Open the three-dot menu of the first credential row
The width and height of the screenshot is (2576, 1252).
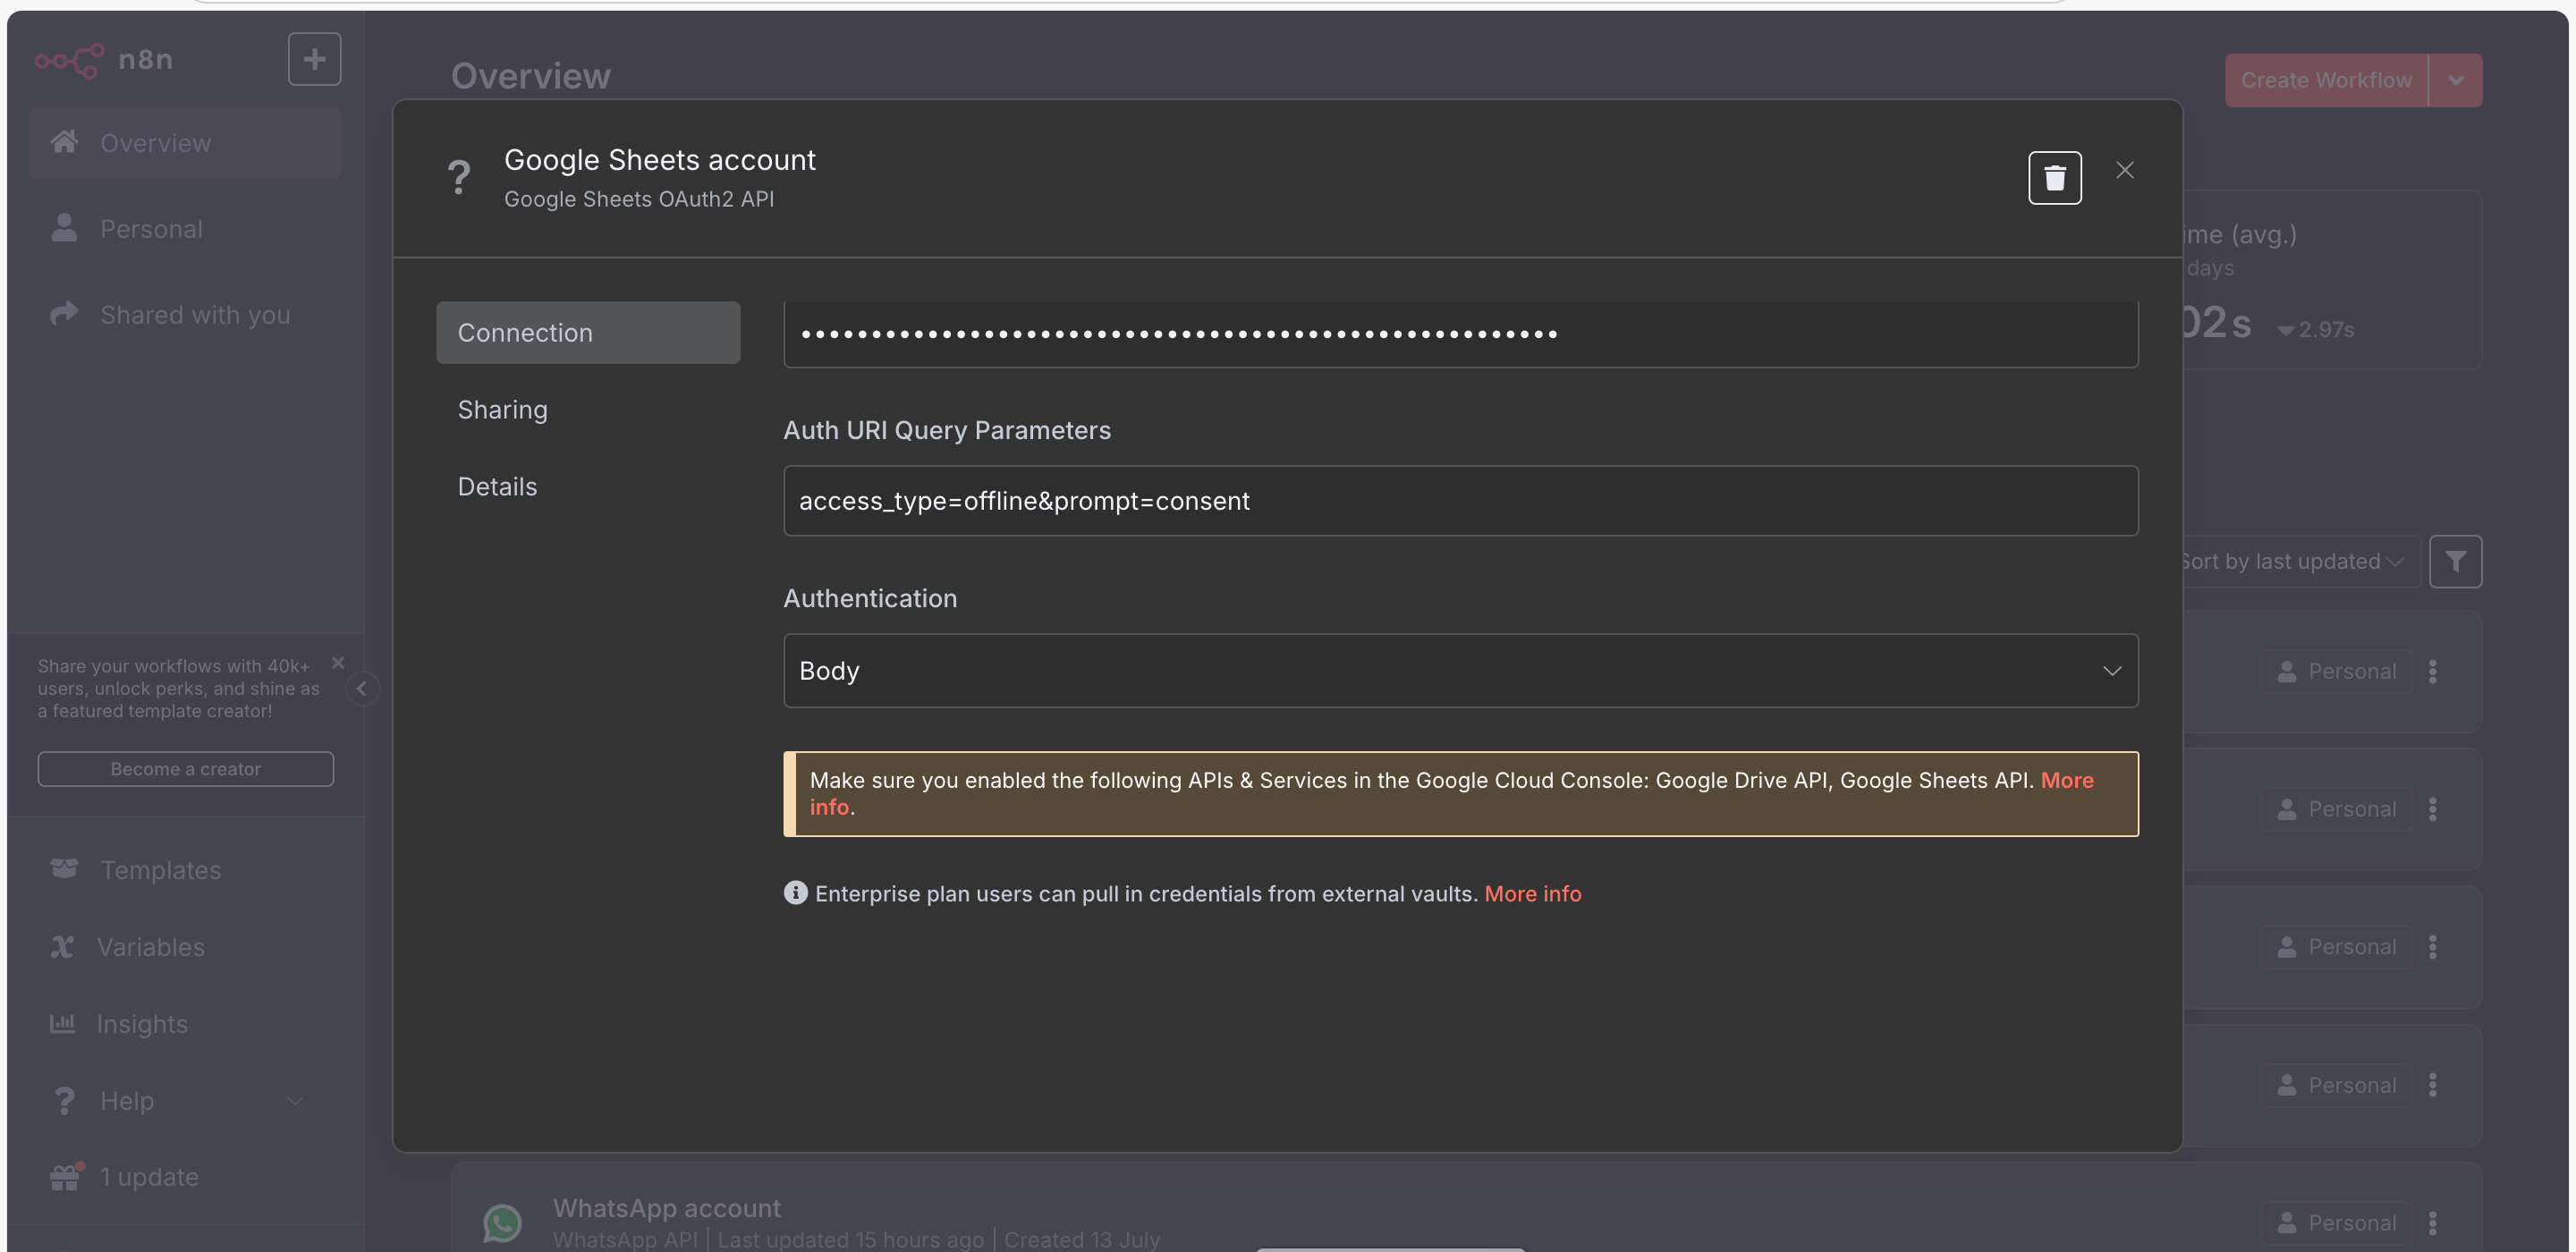pyautogui.click(x=2432, y=671)
